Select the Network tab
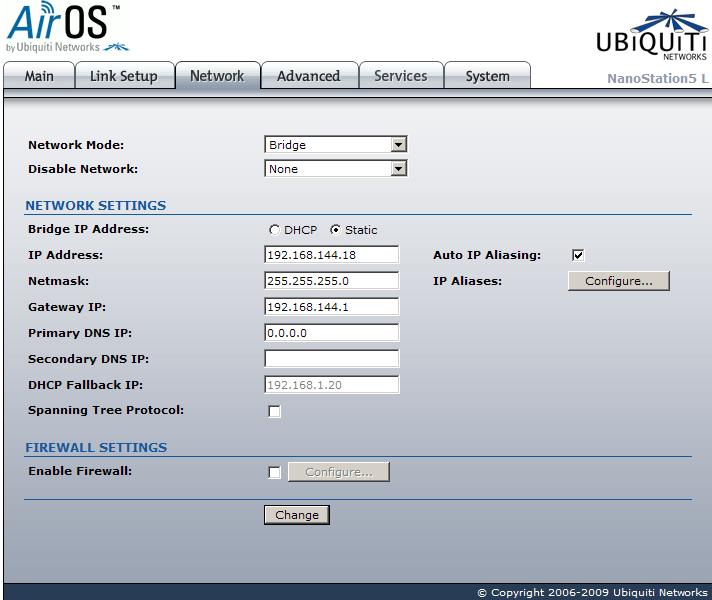Image resolution: width=712 pixels, height=600 pixels. [x=218, y=75]
